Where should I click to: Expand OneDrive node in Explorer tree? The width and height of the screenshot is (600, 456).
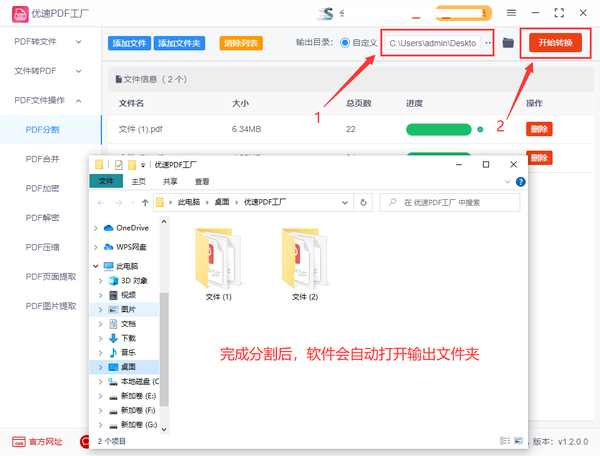coord(96,228)
